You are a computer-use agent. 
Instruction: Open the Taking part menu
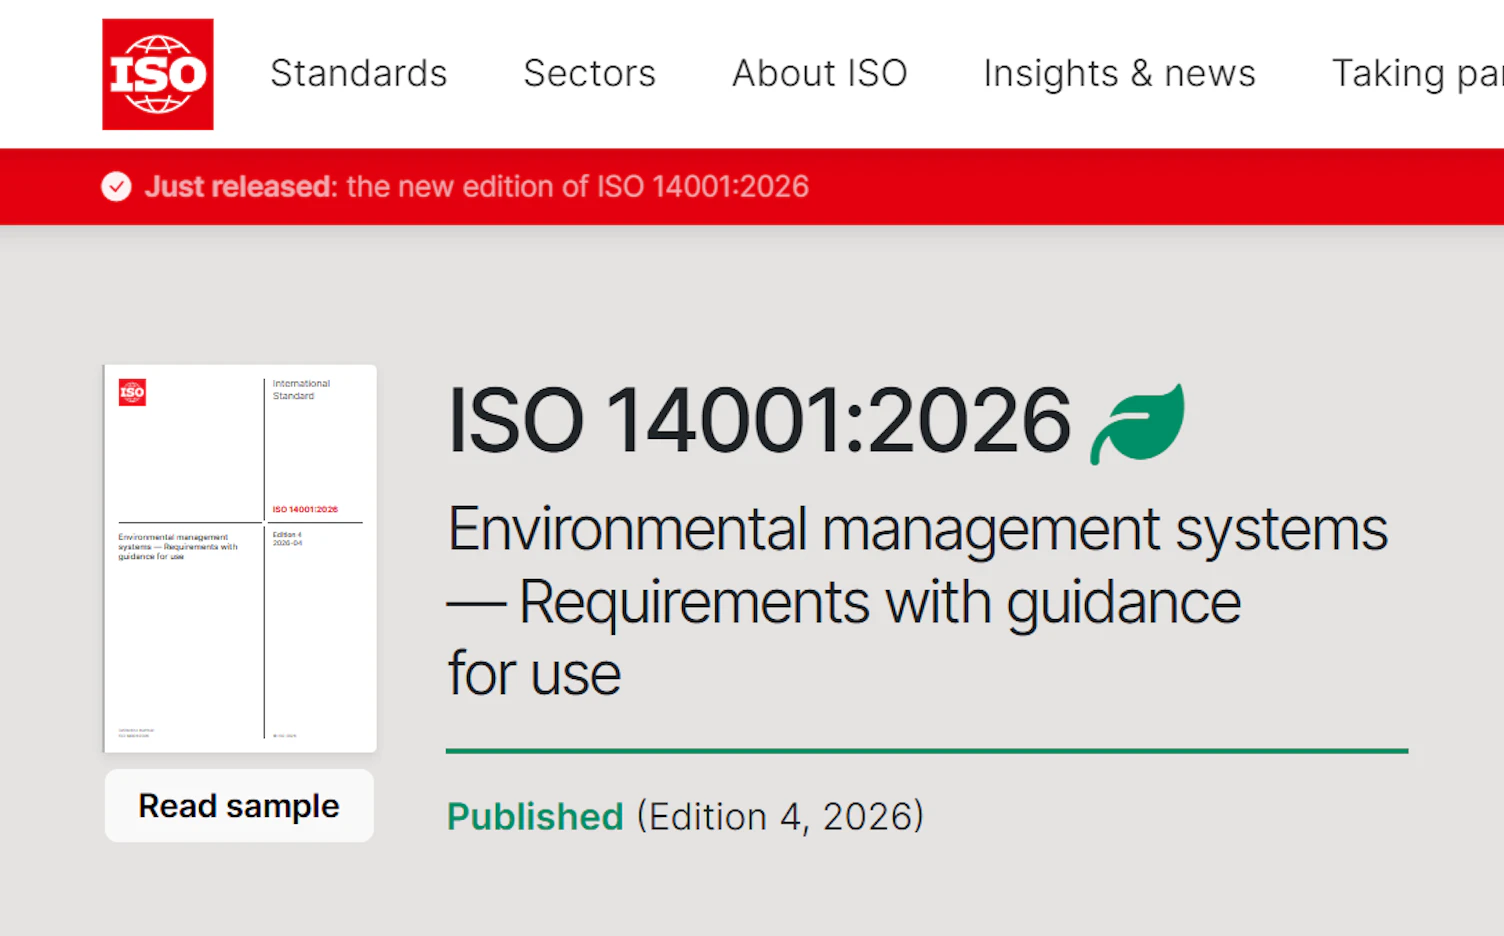click(1416, 74)
